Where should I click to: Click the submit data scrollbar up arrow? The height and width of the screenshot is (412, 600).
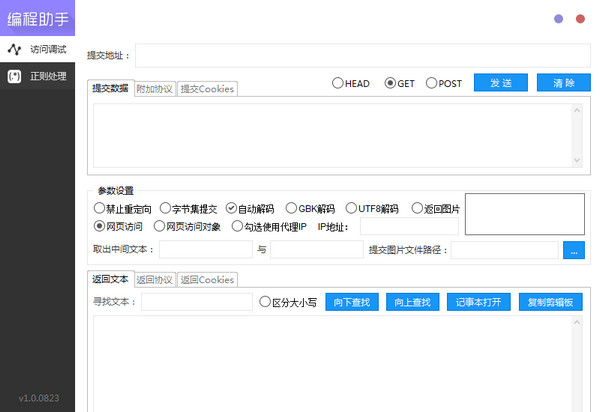(x=577, y=110)
